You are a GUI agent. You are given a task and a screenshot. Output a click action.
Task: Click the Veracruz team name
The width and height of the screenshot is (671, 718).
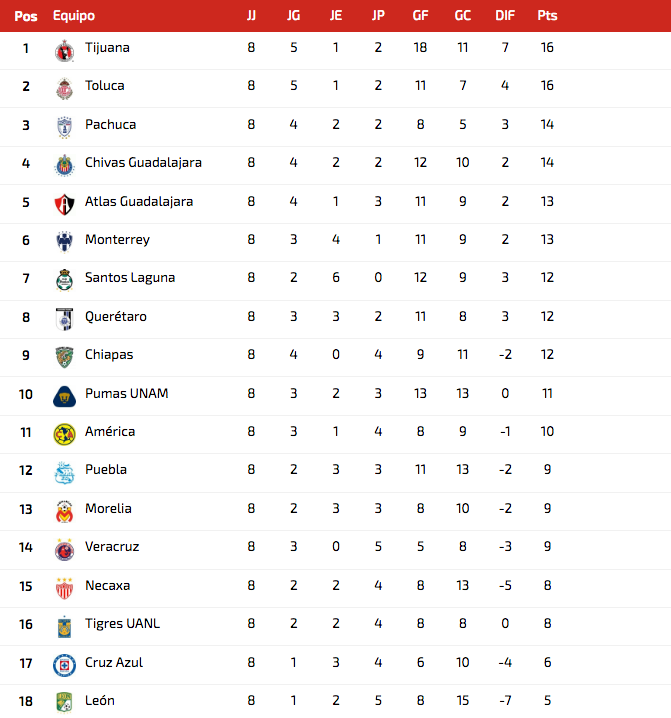click(112, 546)
